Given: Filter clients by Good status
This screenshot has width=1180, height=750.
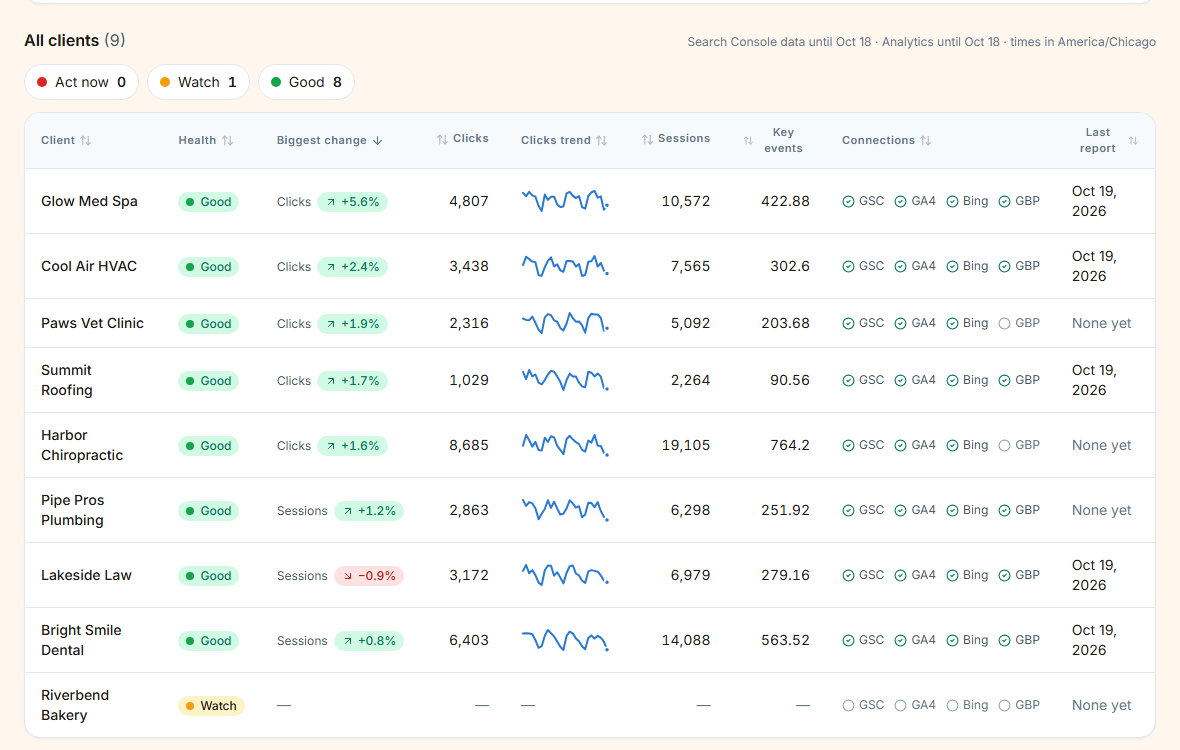Looking at the screenshot, I should pos(306,82).
